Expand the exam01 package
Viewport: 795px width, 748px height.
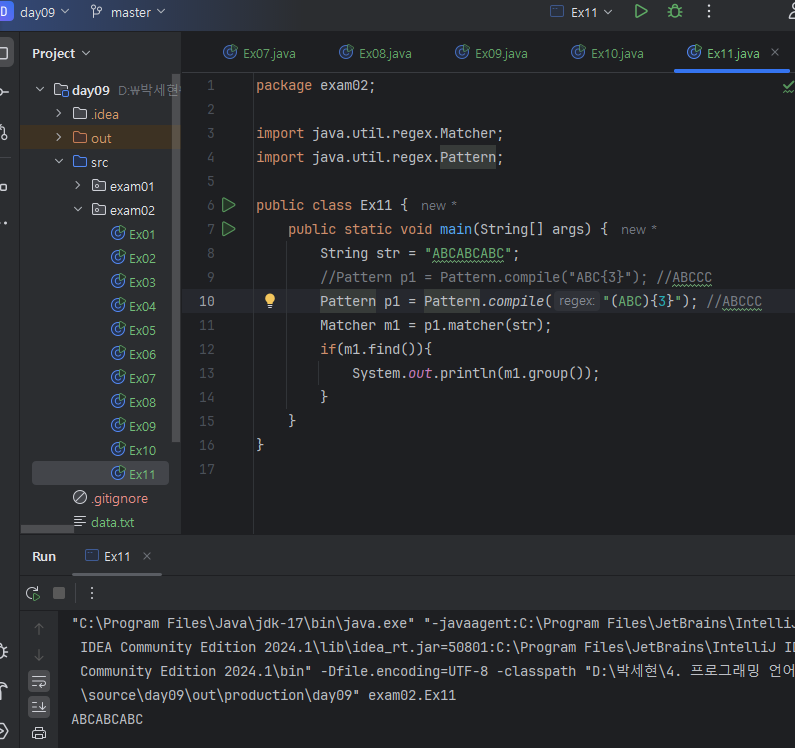(x=78, y=186)
